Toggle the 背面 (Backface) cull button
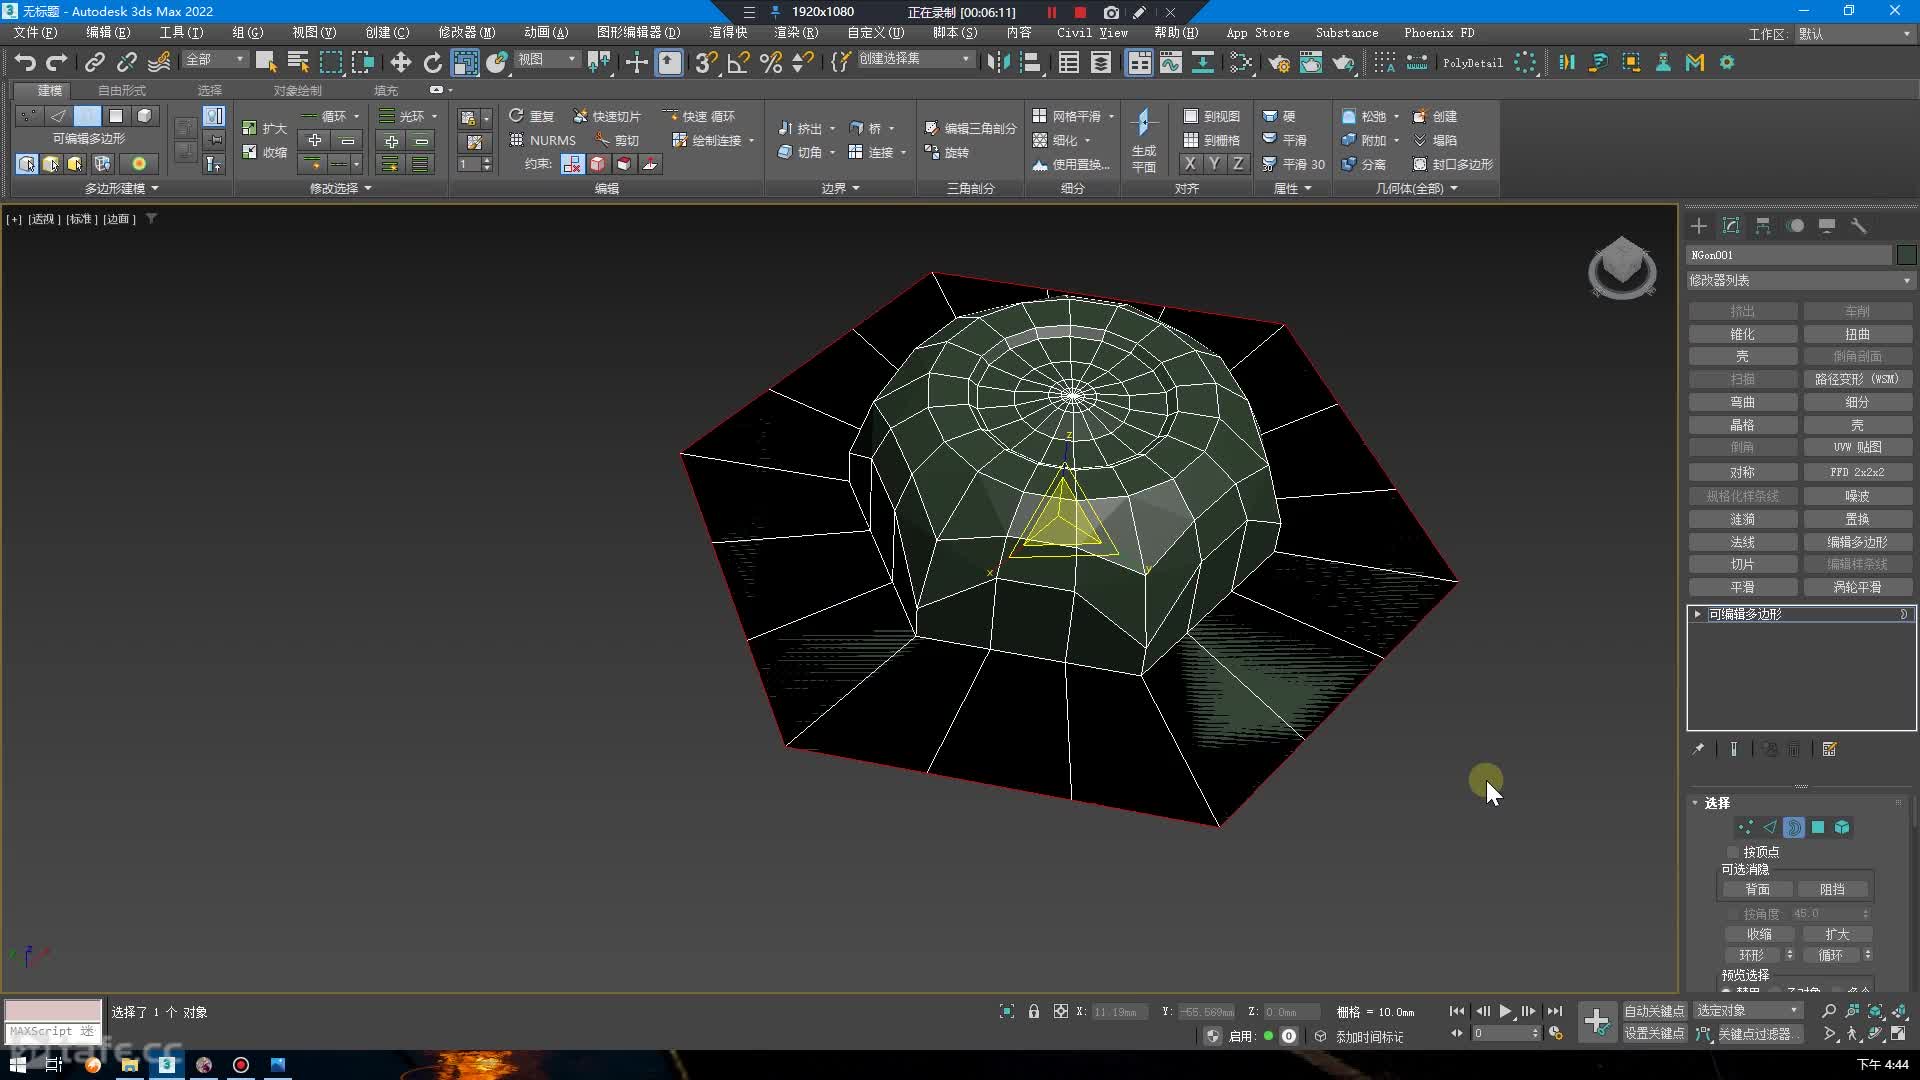This screenshot has height=1080, width=1920. point(1757,889)
